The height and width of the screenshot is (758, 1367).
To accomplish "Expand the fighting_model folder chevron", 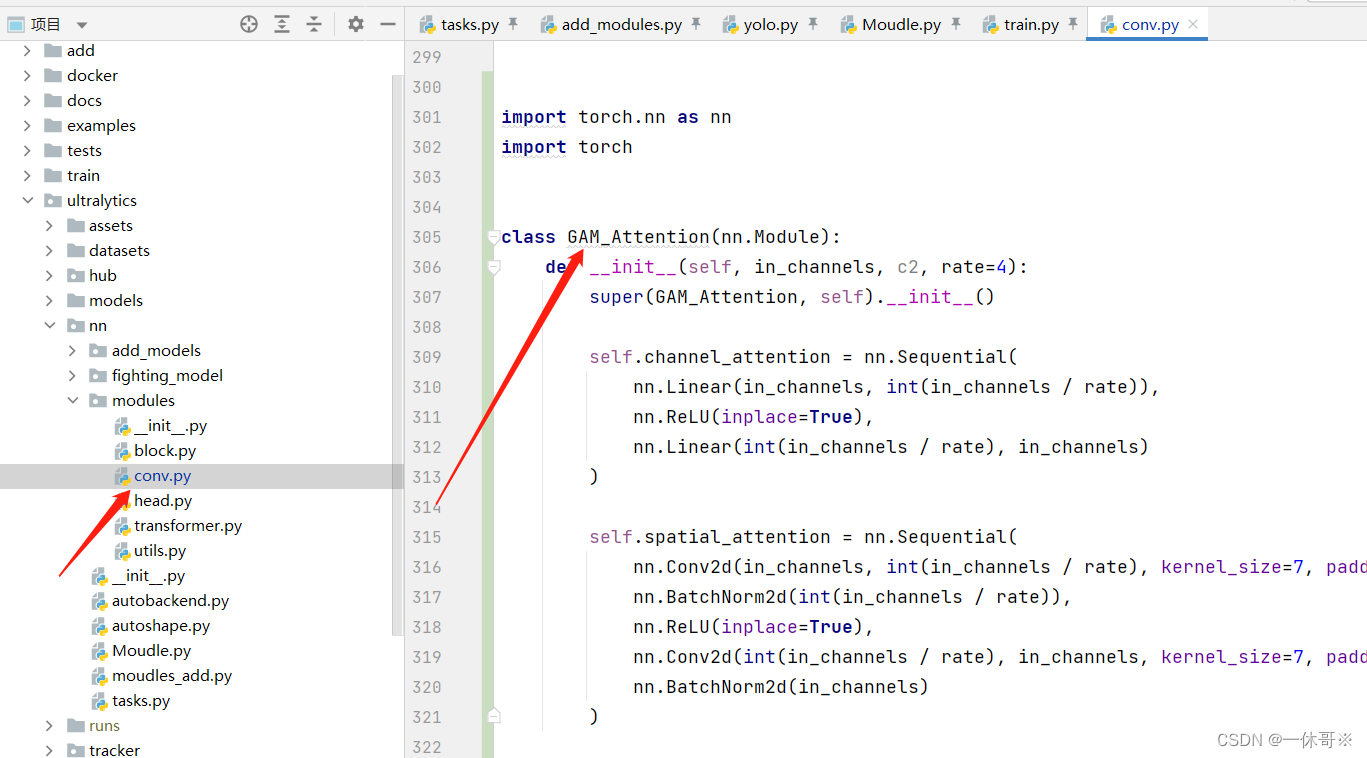I will click(x=72, y=375).
